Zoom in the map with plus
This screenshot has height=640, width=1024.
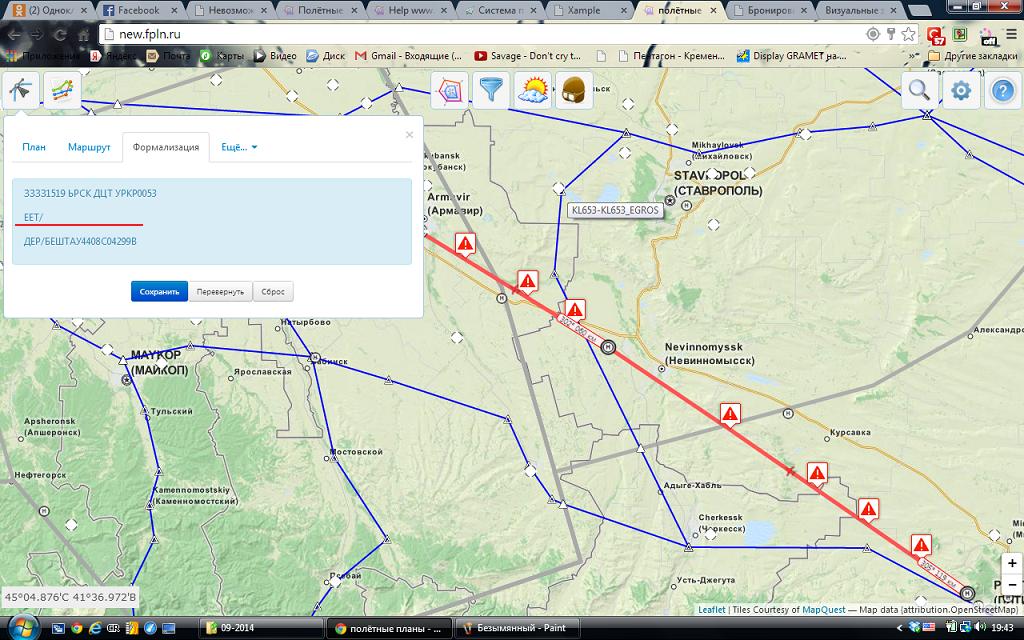(x=1012, y=564)
